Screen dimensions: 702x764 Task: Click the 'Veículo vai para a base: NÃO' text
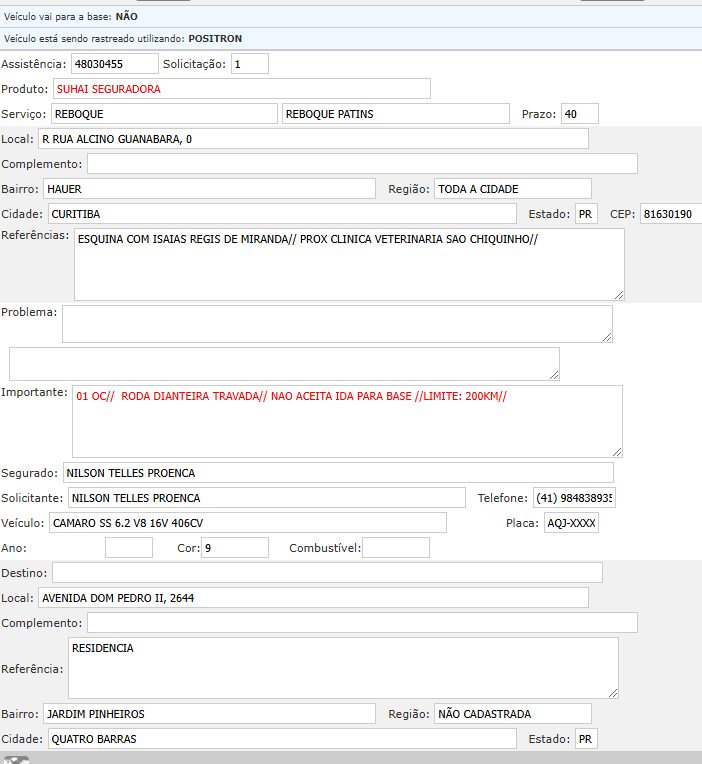click(71, 17)
